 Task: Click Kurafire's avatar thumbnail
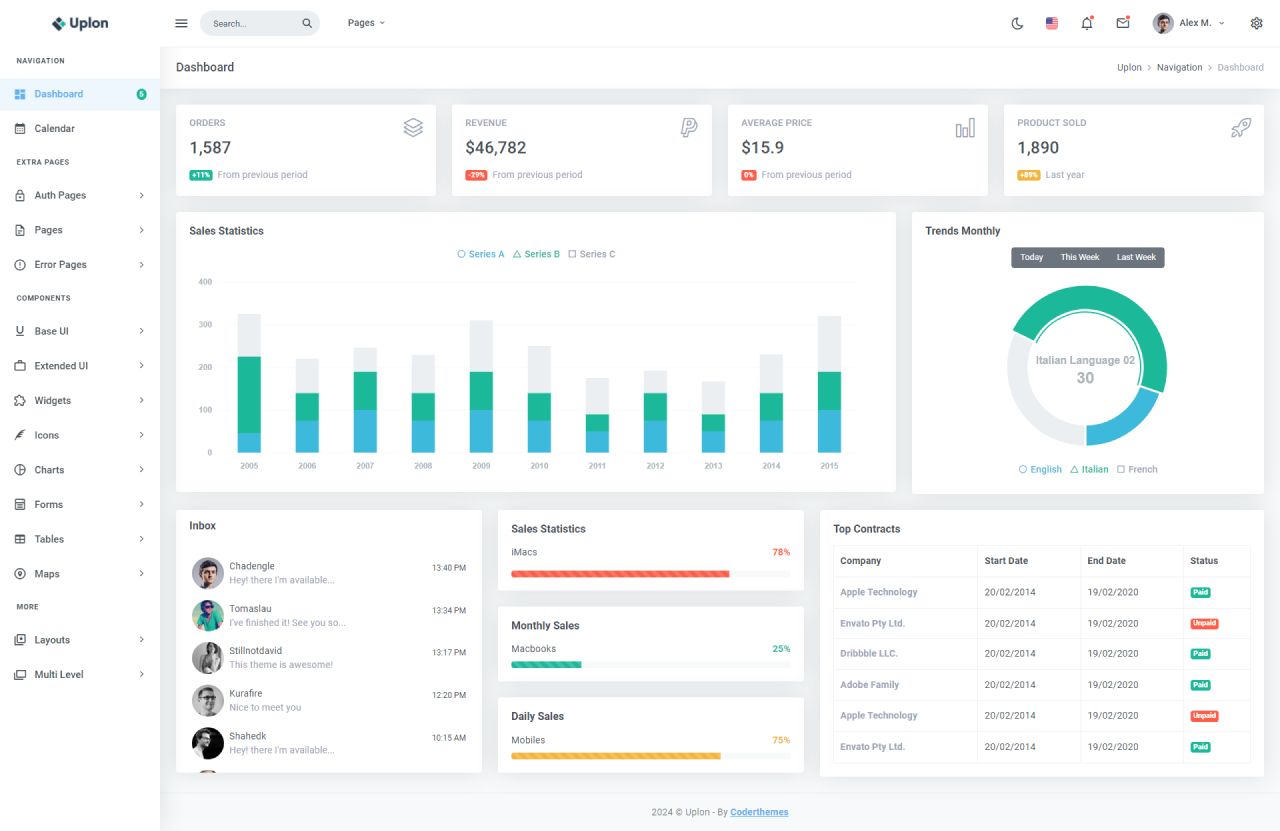[208, 701]
